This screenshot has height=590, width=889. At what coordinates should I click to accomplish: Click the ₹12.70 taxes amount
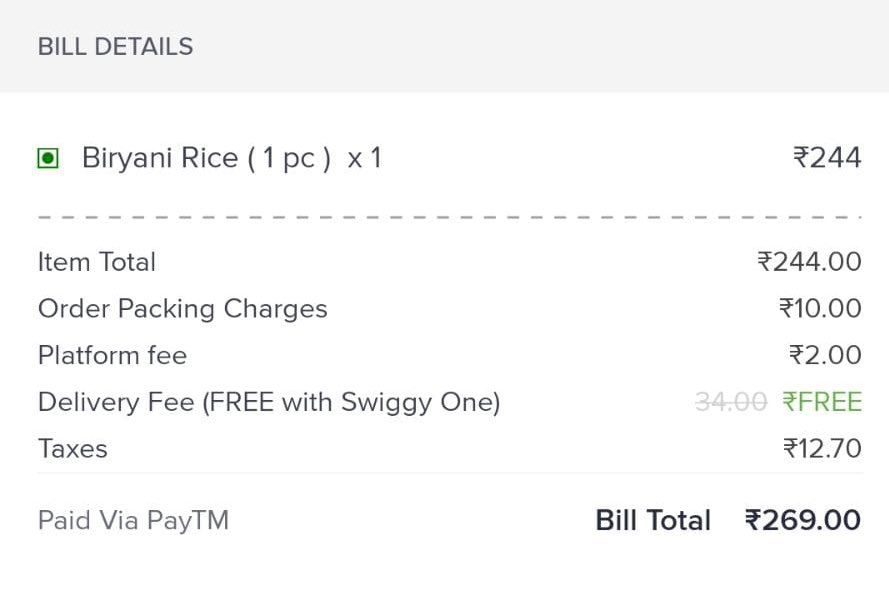822,448
